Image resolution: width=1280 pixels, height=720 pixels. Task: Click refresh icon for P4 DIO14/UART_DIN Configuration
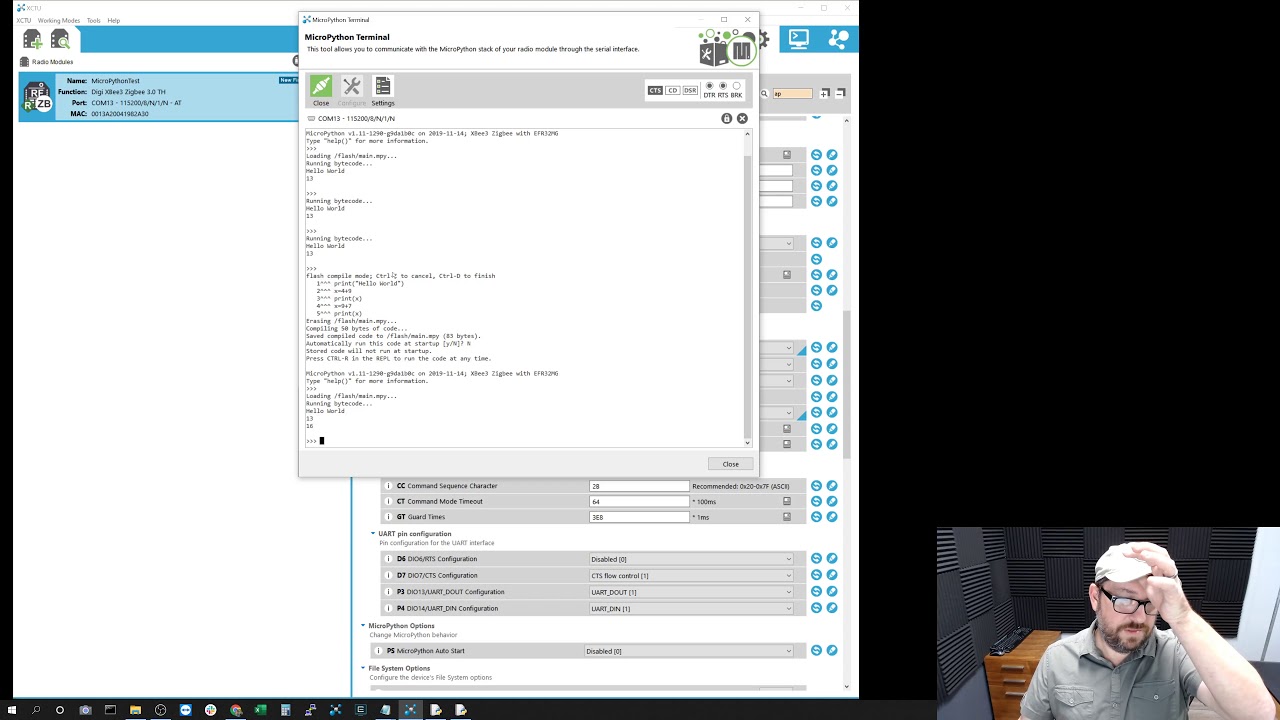pos(816,608)
